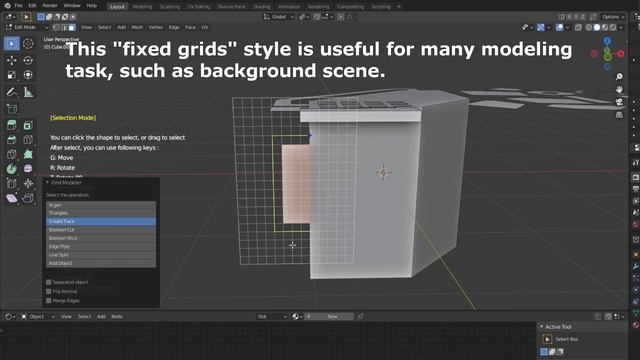The height and width of the screenshot is (360, 640).
Task: Select the Rip Region tool
Action: (28, 198)
